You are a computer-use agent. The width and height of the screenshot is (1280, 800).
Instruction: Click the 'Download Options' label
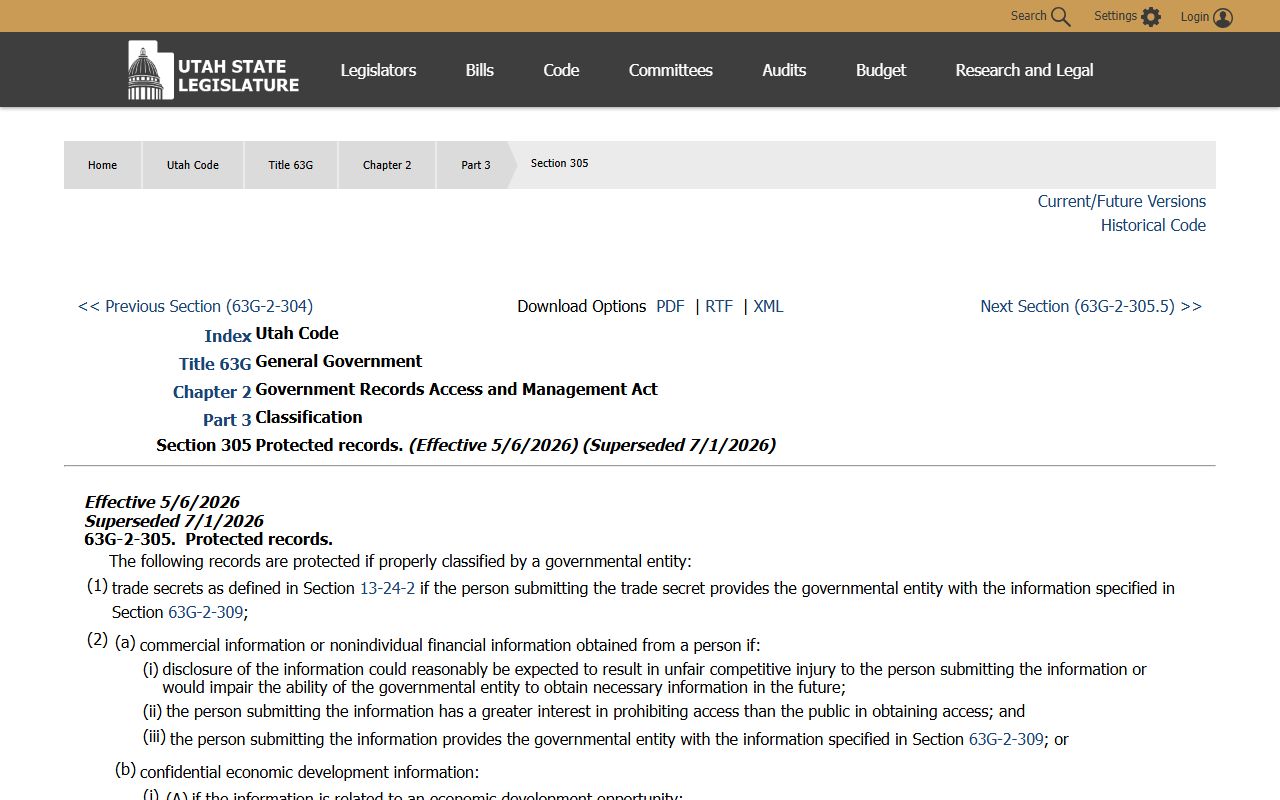point(581,306)
